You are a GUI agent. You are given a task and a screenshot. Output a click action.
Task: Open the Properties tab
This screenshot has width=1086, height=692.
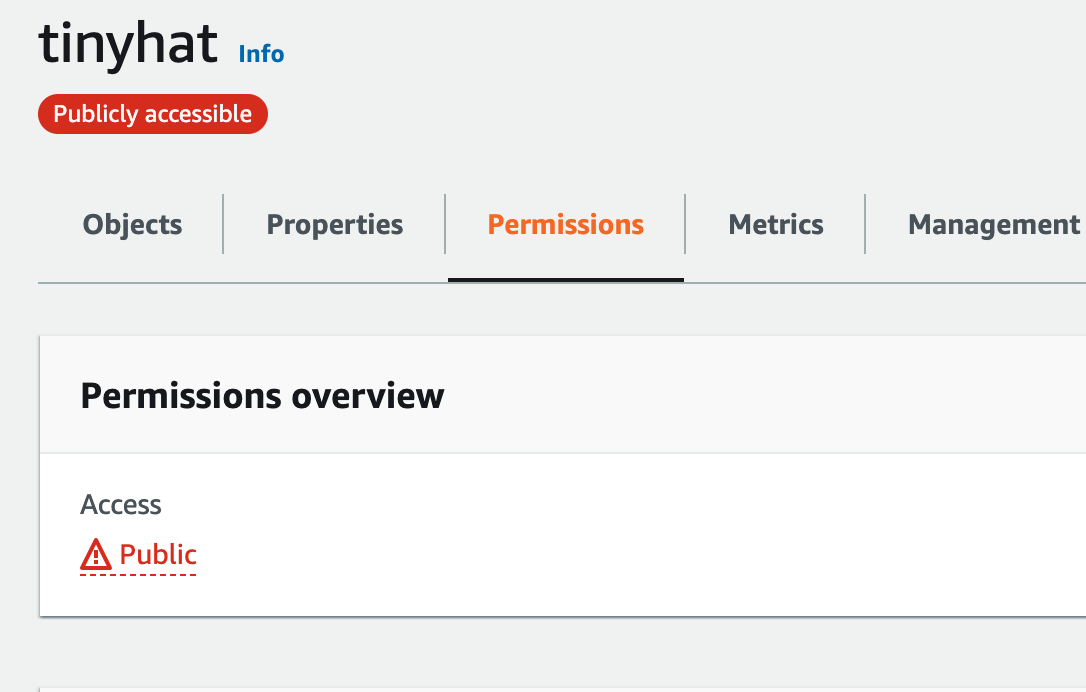click(335, 224)
